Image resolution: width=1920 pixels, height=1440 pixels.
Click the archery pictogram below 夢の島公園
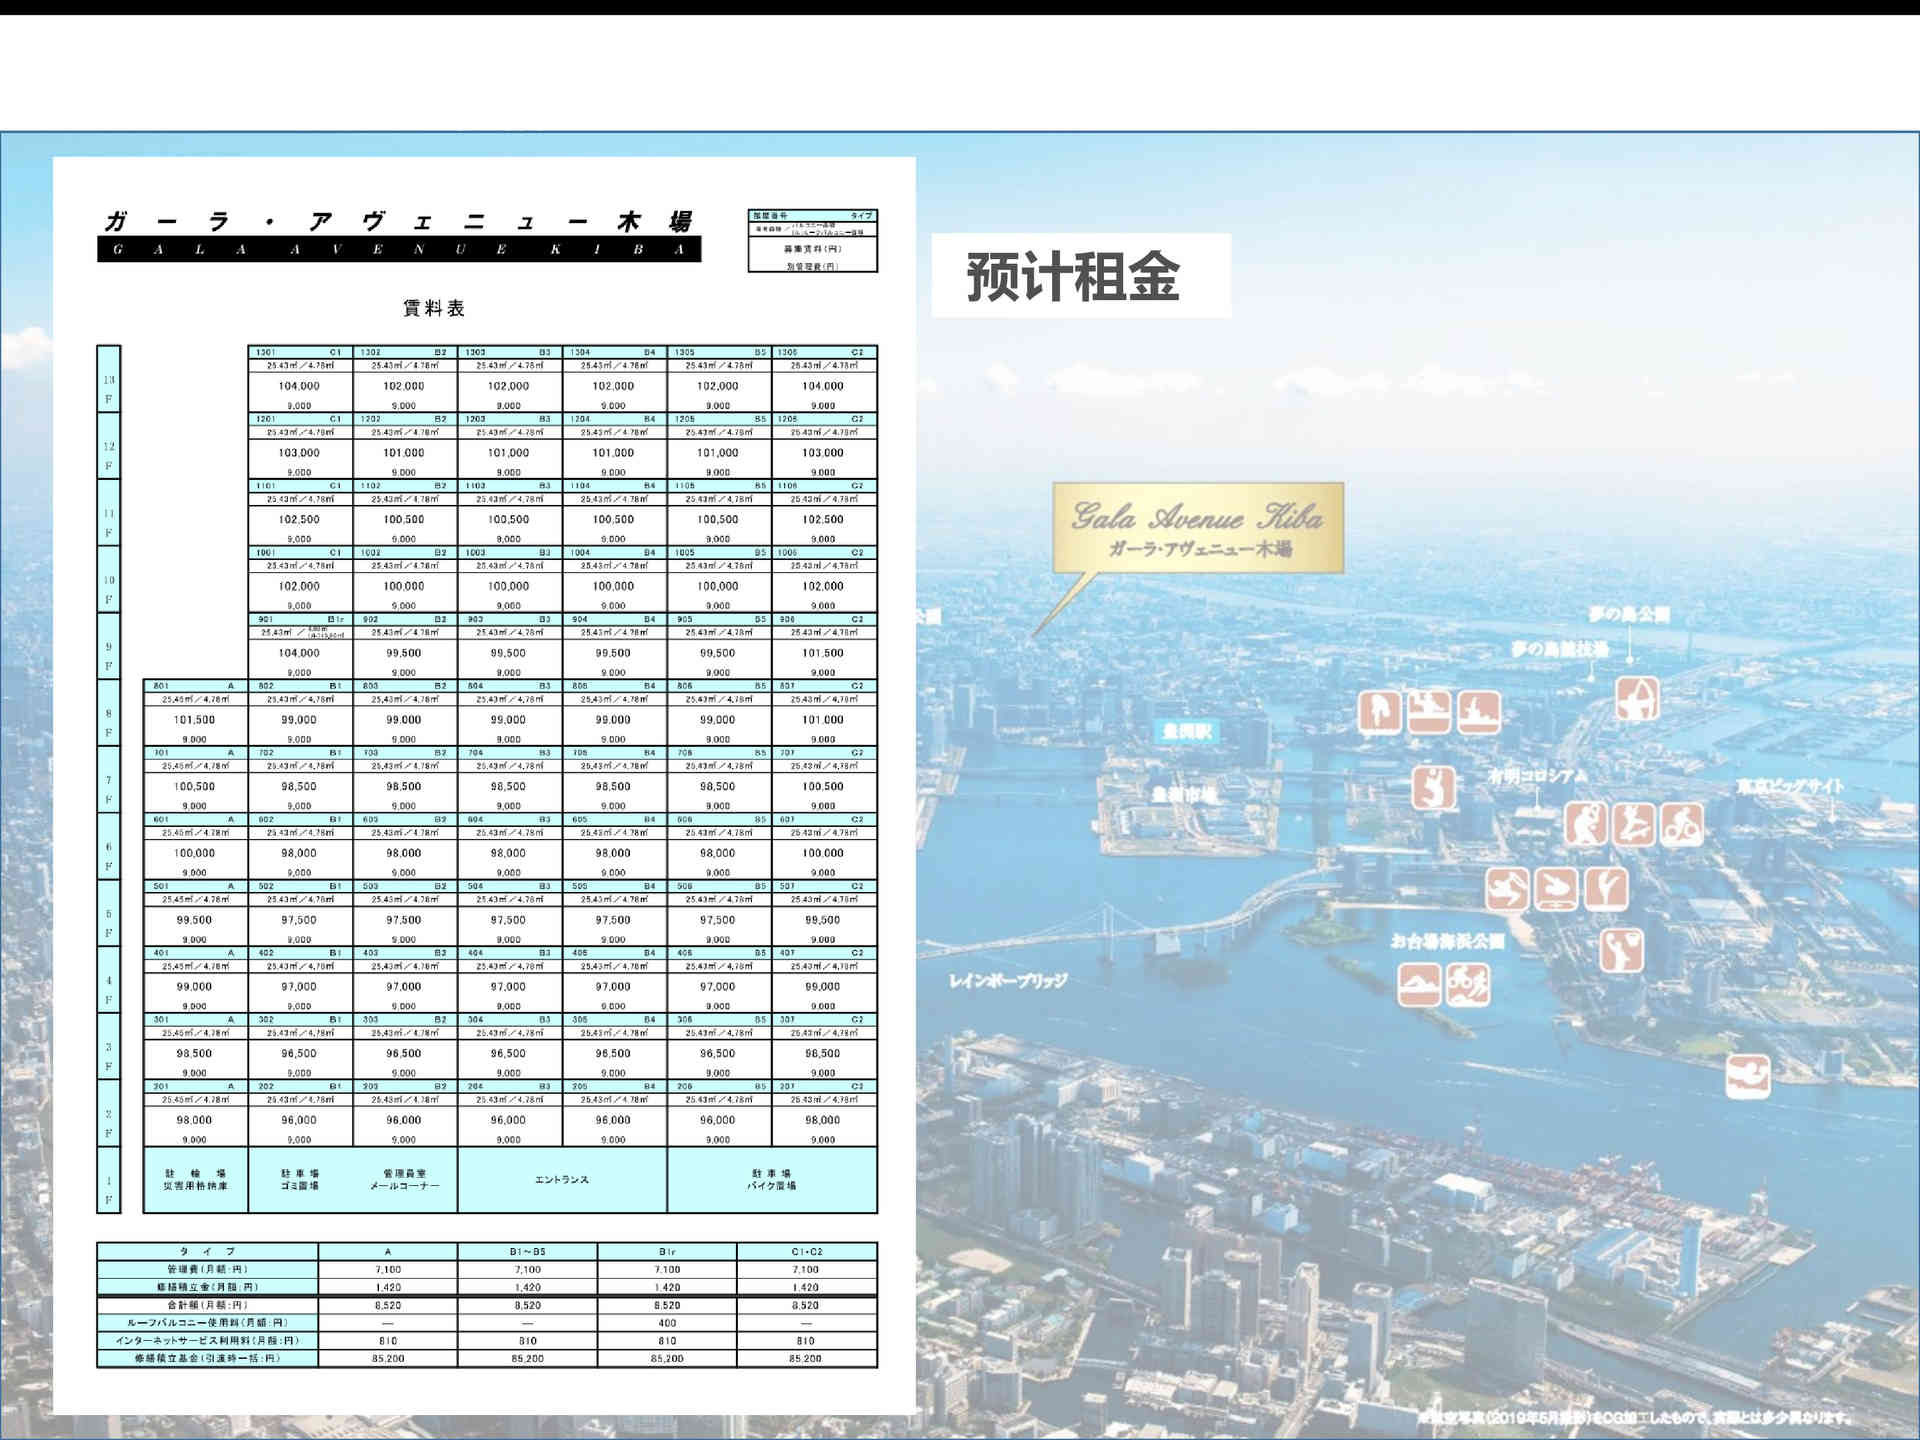point(1638,699)
